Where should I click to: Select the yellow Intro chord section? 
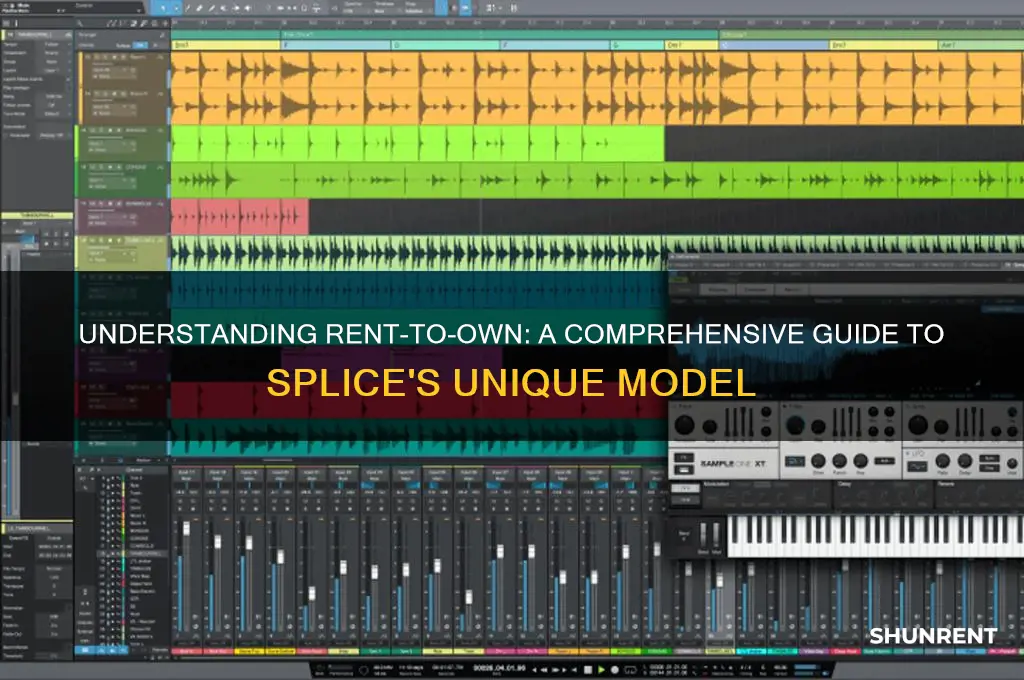[225, 45]
